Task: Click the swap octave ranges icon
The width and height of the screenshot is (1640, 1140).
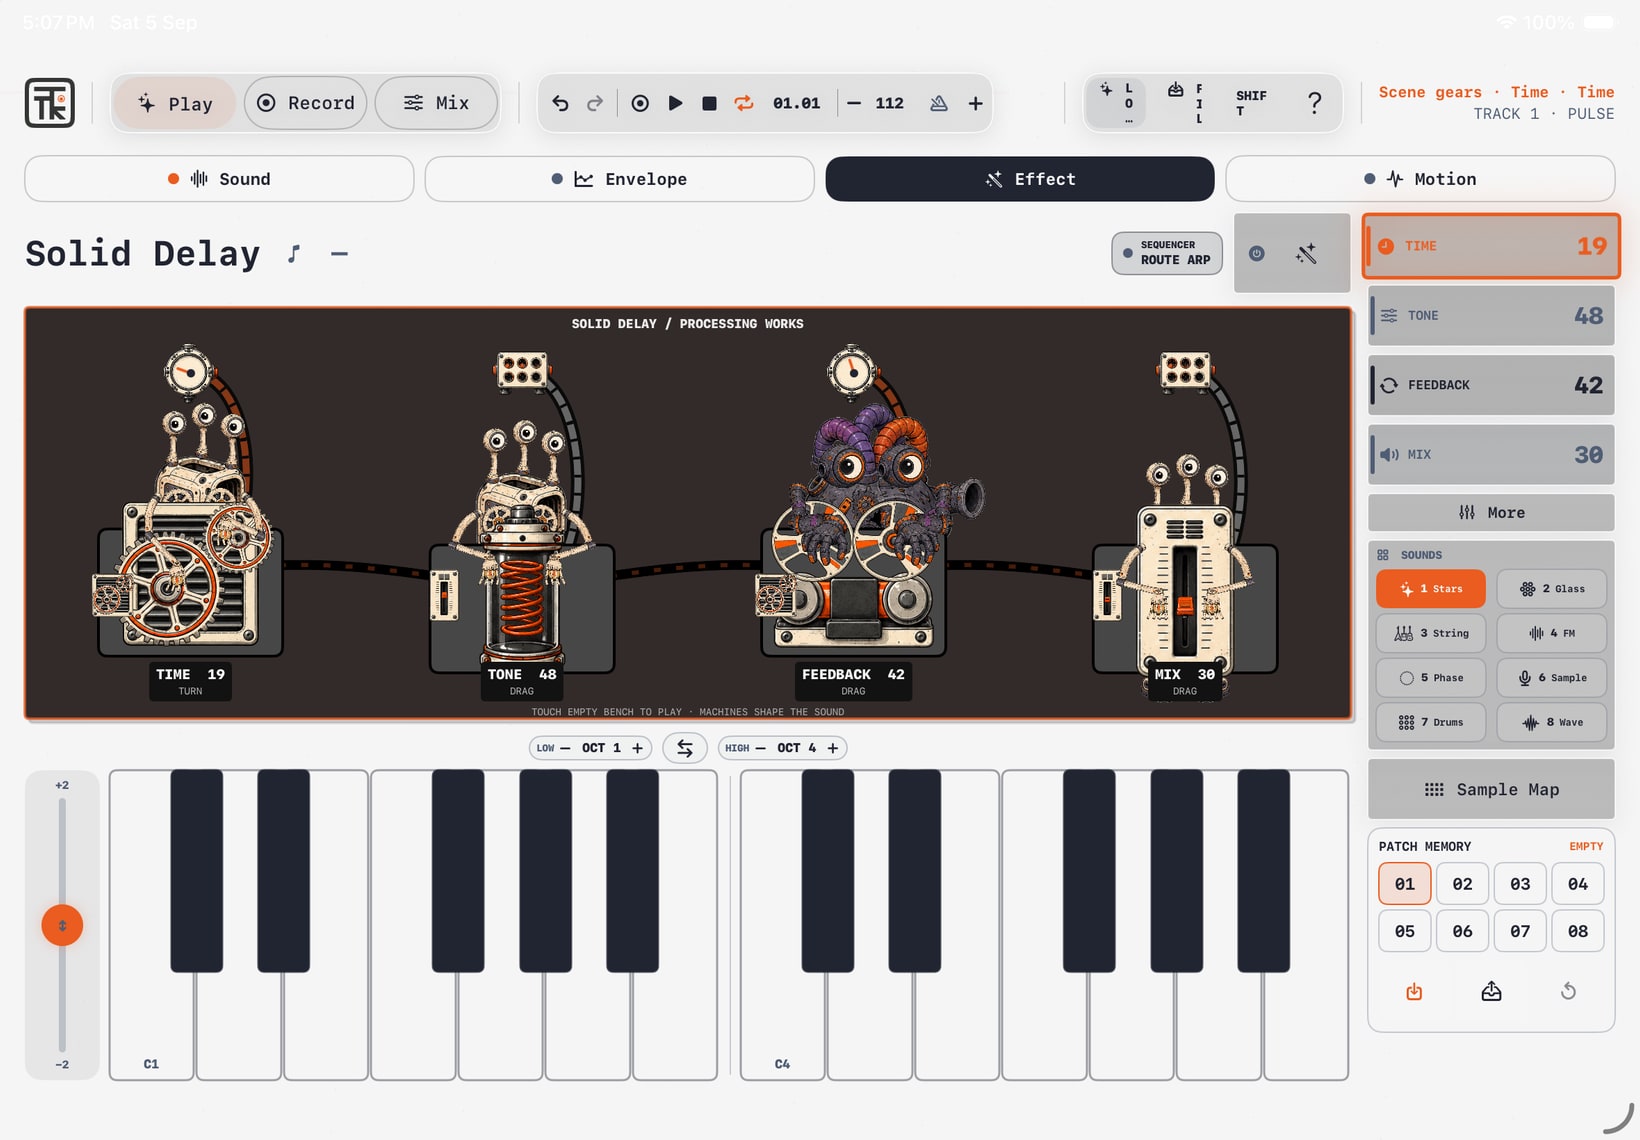Action: (685, 748)
